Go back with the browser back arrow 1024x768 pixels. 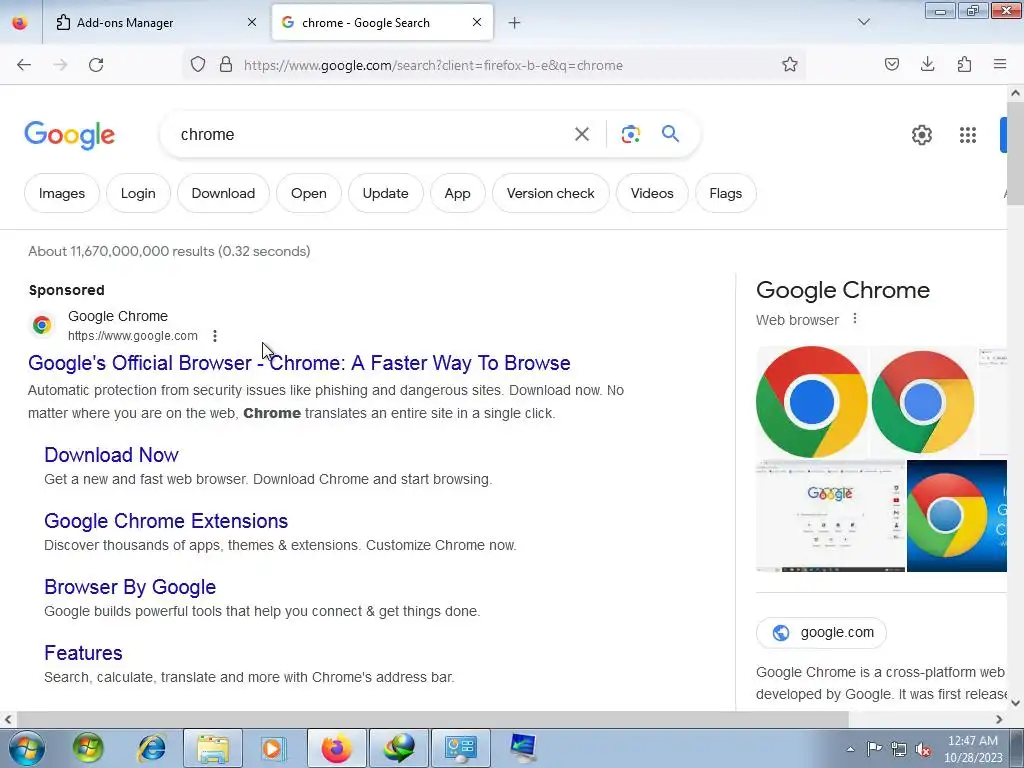24,65
